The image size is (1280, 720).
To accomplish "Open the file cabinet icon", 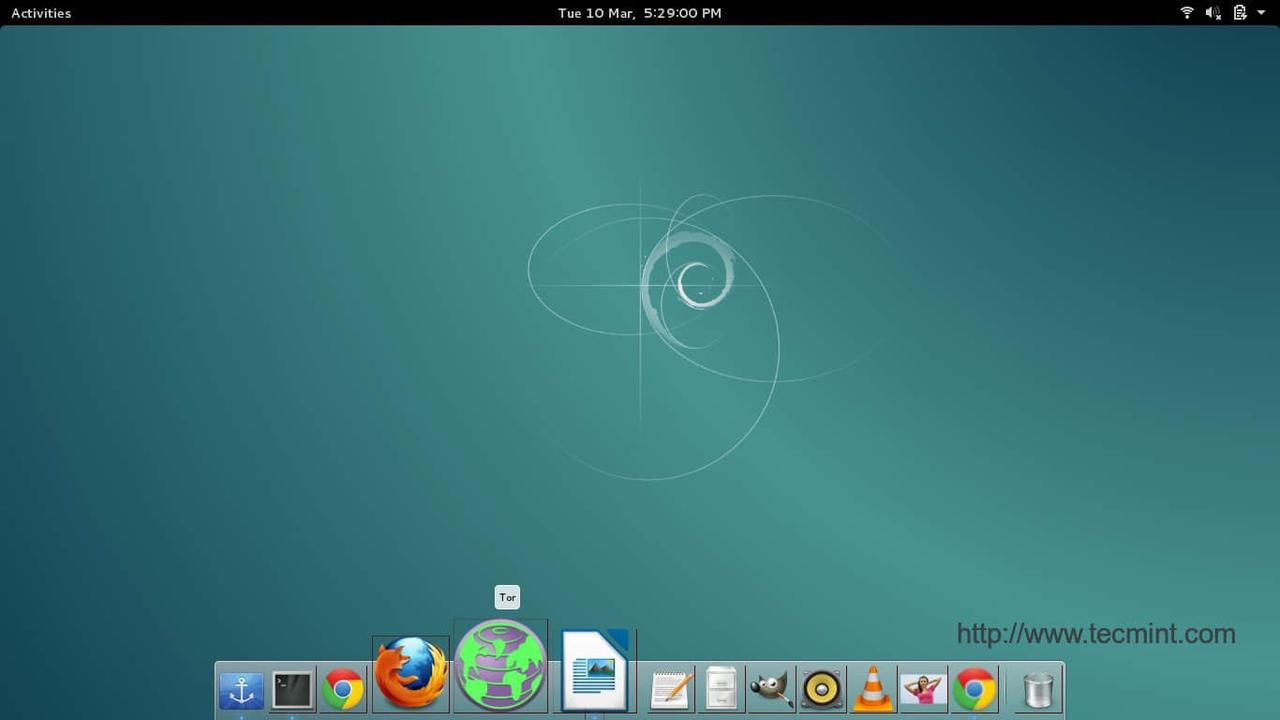I will [721, 689].
